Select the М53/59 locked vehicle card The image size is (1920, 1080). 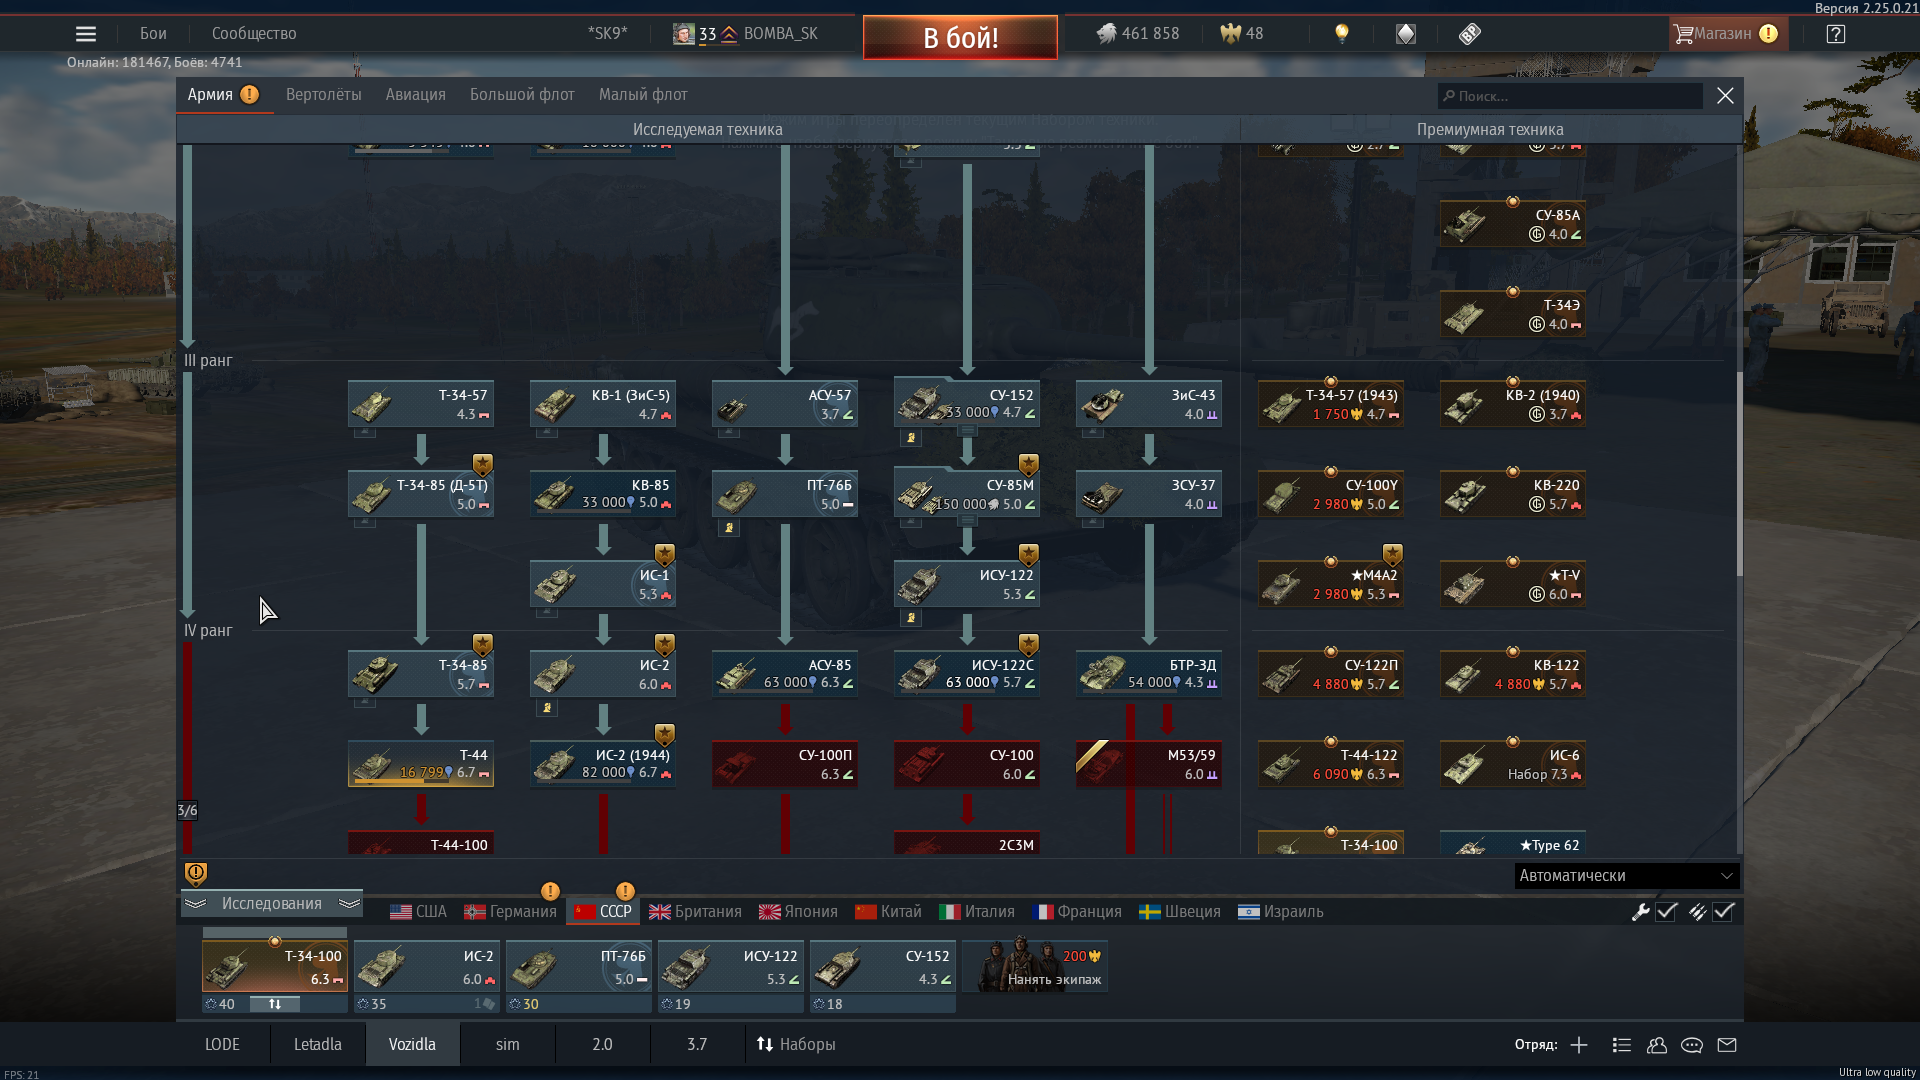click(1149, 764)
